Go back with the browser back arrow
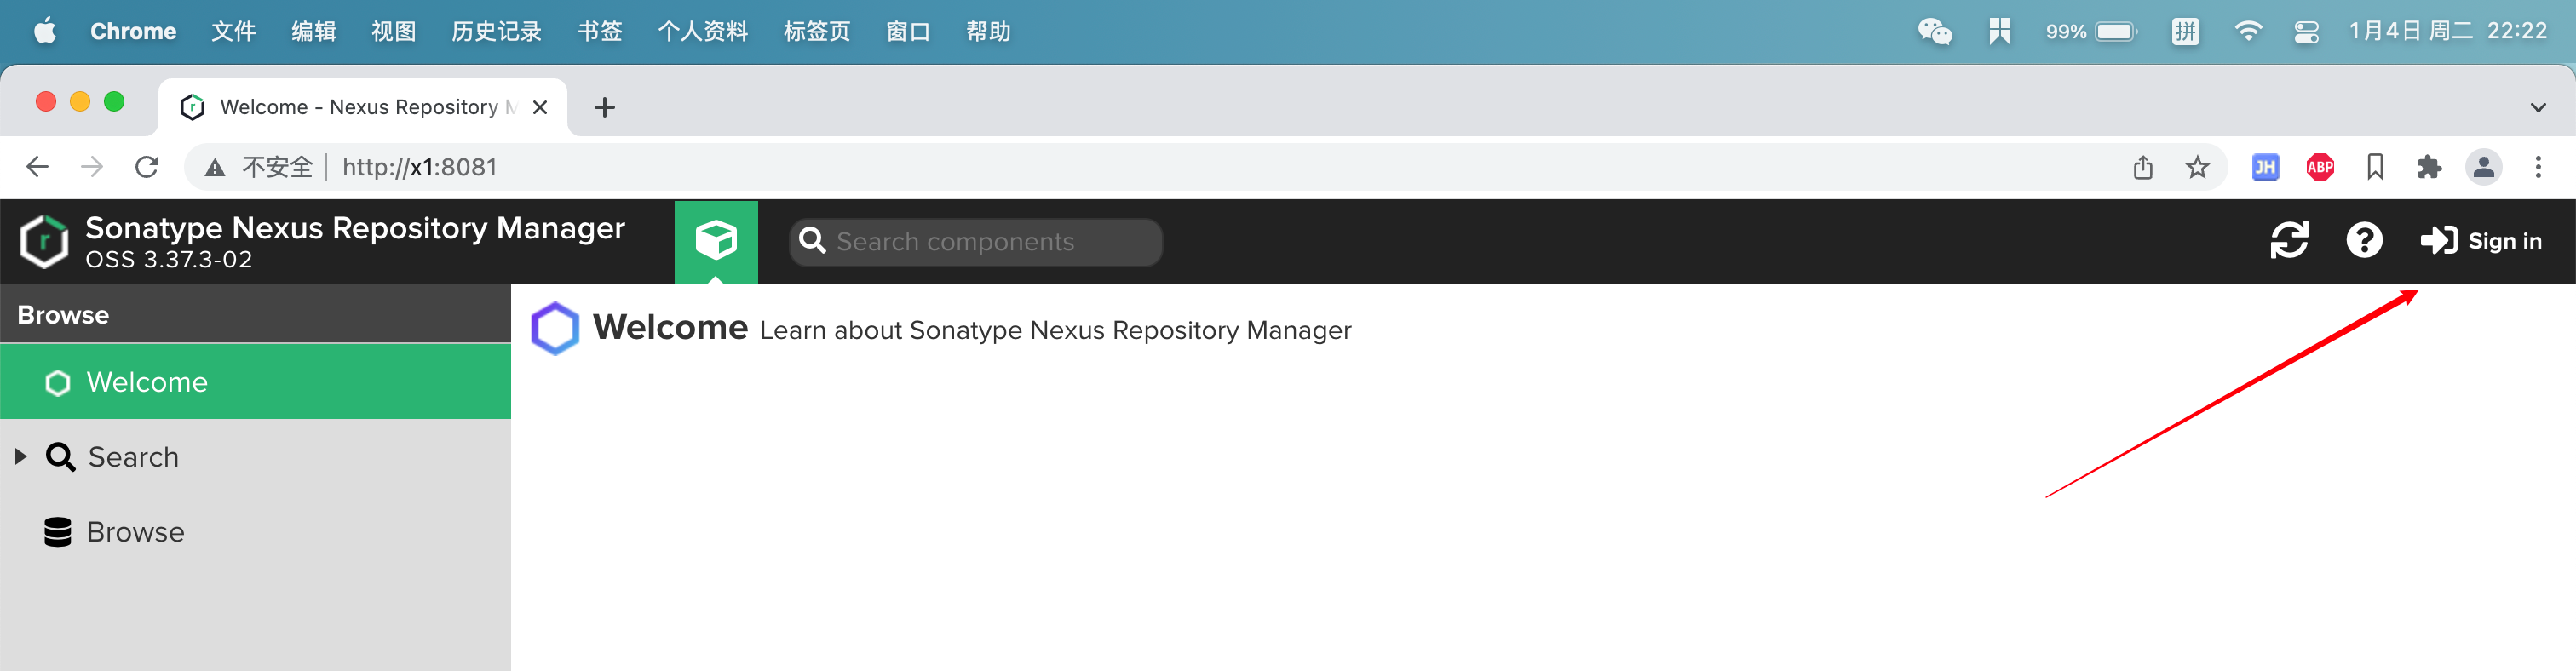Image resolution: width=2576 pixels, height=671 pixels. tap(37, 167)
